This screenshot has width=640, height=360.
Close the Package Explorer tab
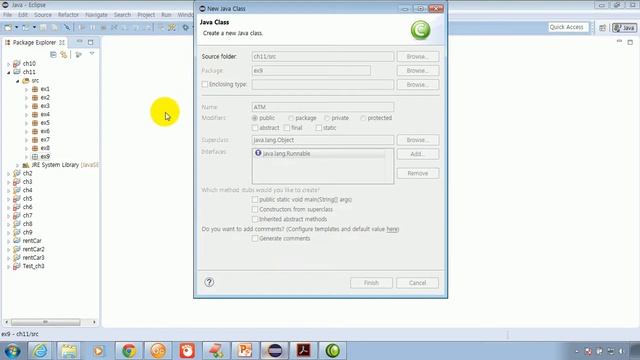[62, 42]
